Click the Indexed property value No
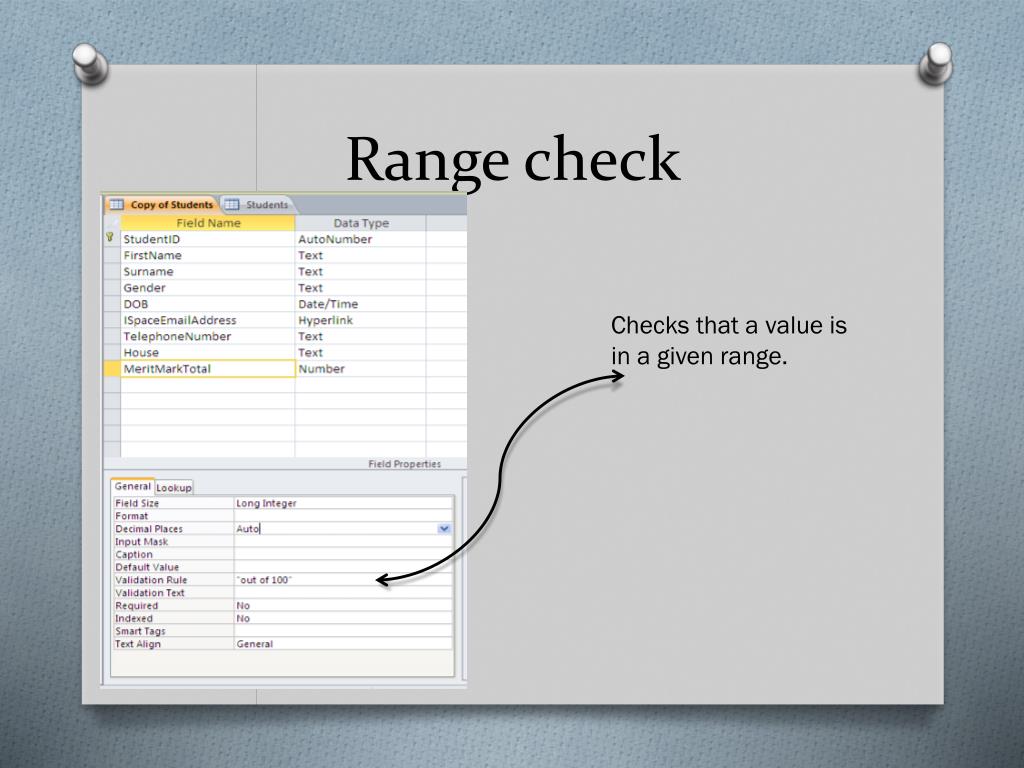The height and width of the screenshot is (768, 1024). pos(343,618)
